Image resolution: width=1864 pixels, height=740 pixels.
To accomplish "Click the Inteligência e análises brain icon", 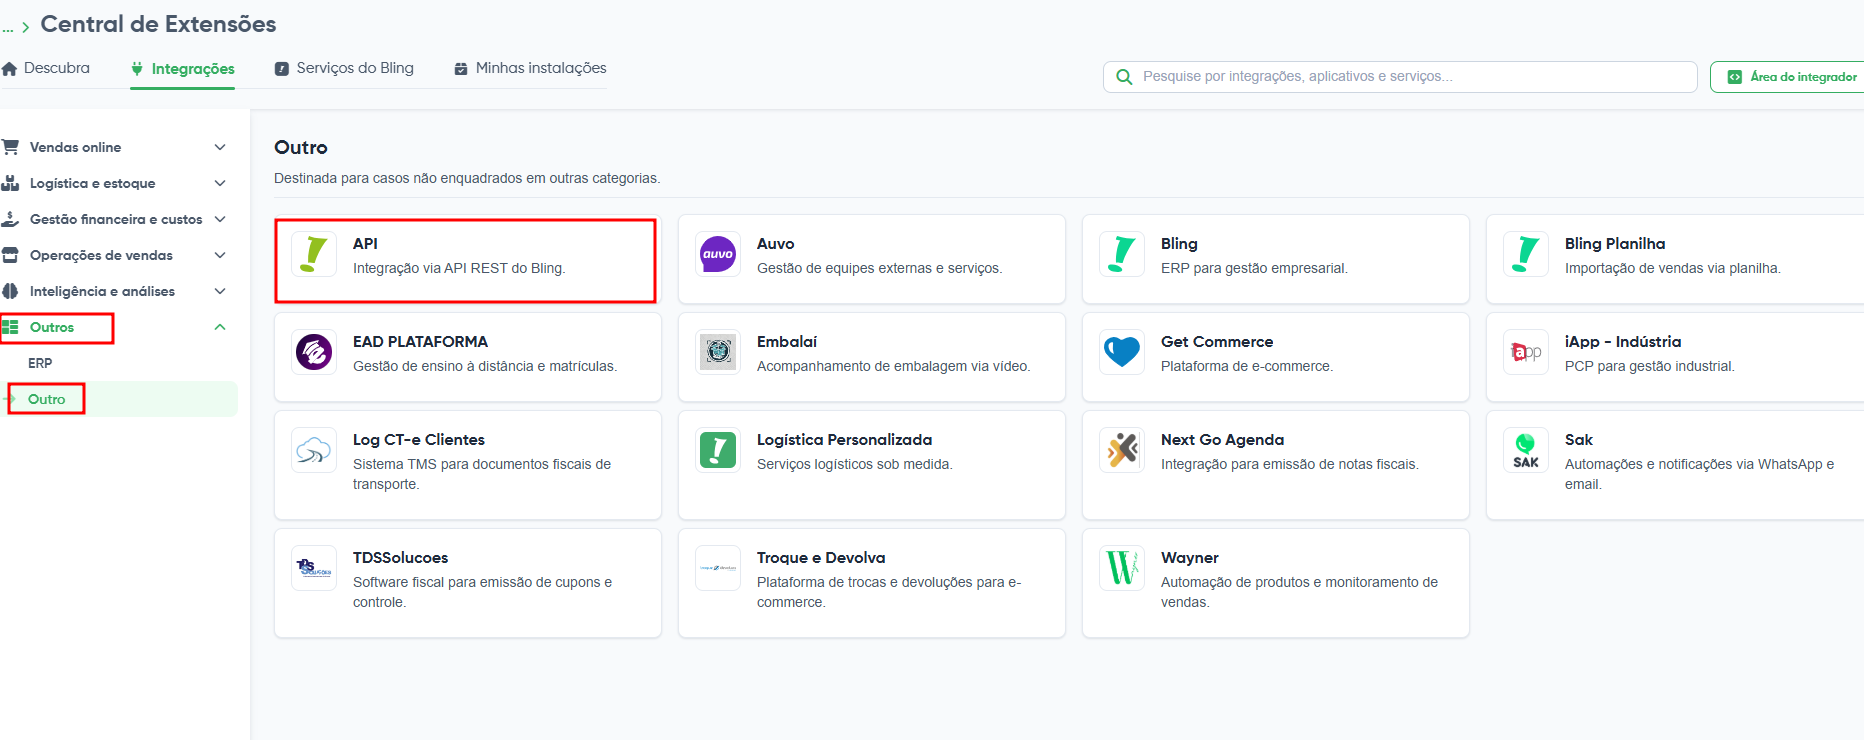I will (10, 291).
